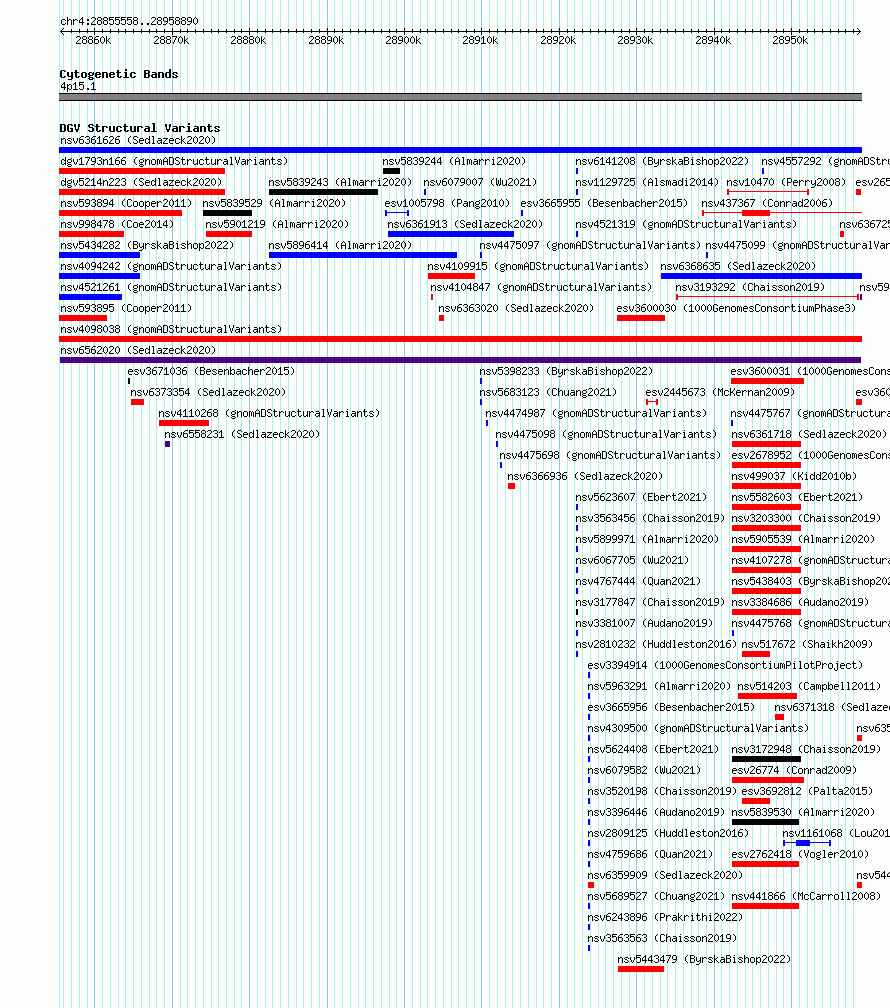Click nsv6079007 (Wu2021) label
890x1008 pixels.
pos(480,183)
